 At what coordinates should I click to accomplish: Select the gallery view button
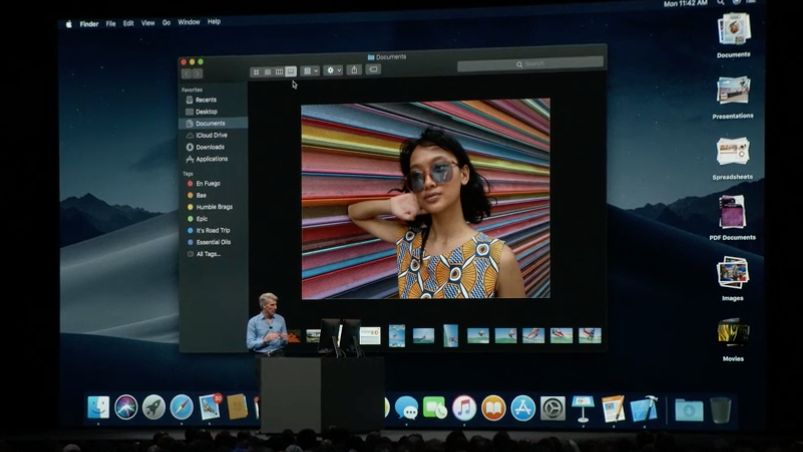(x=291, y=71)
